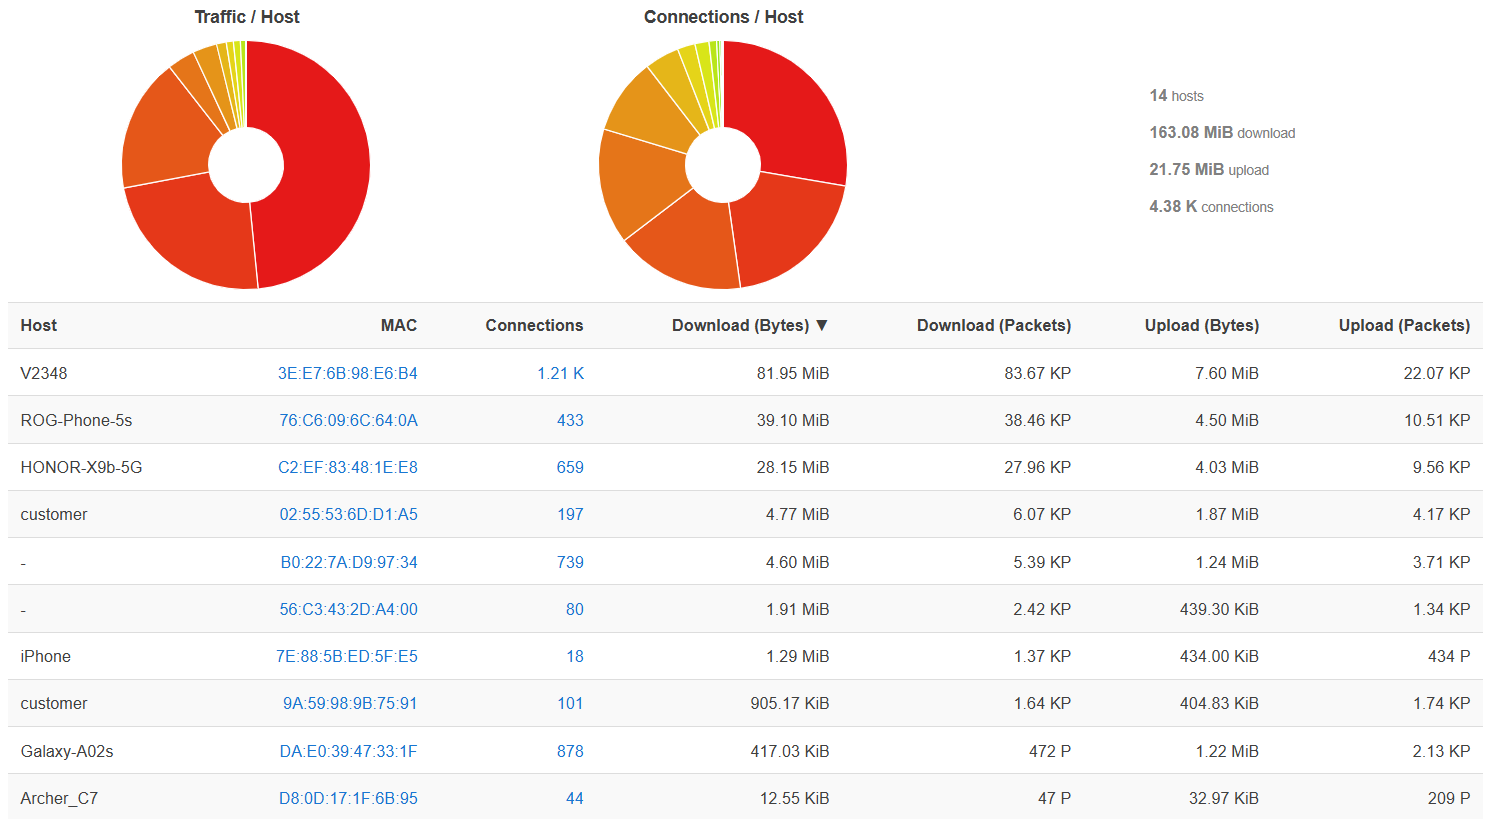Sort by MAC column header
1487x819 pixels.
tap(399, 325)
